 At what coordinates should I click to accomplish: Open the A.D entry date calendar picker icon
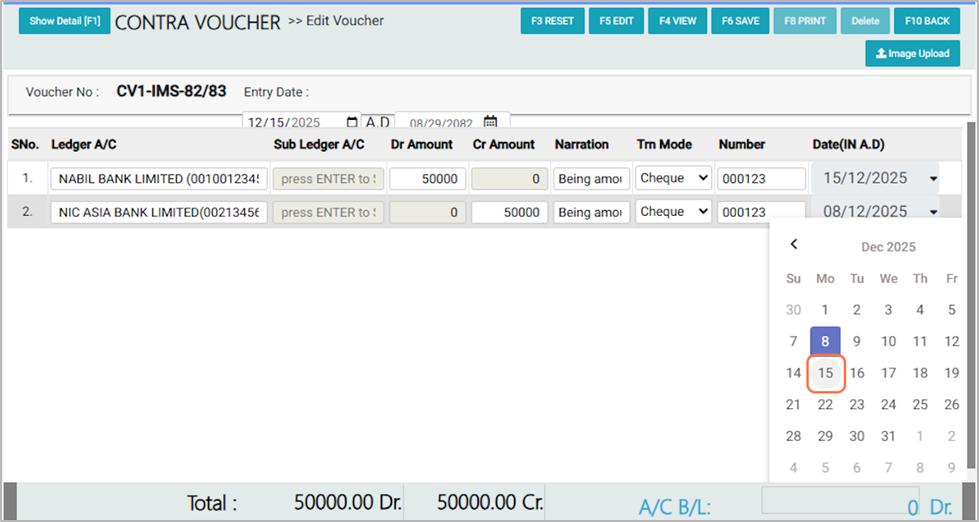coord(351,122)
